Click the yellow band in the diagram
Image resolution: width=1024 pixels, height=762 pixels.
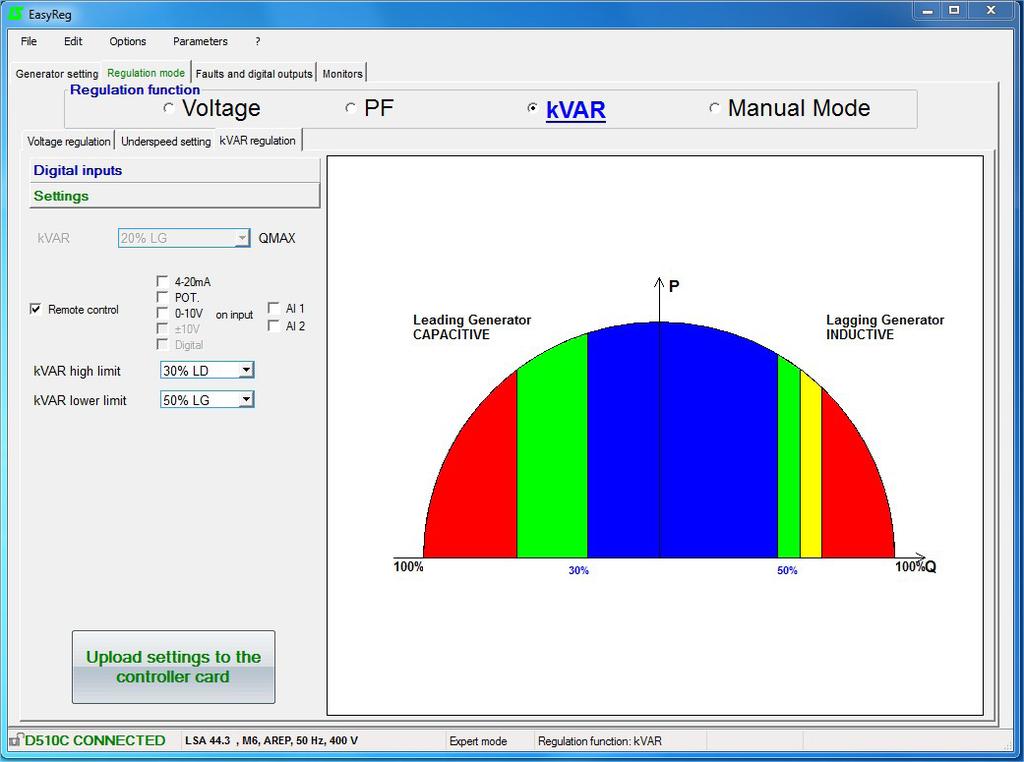click(810, 470)
